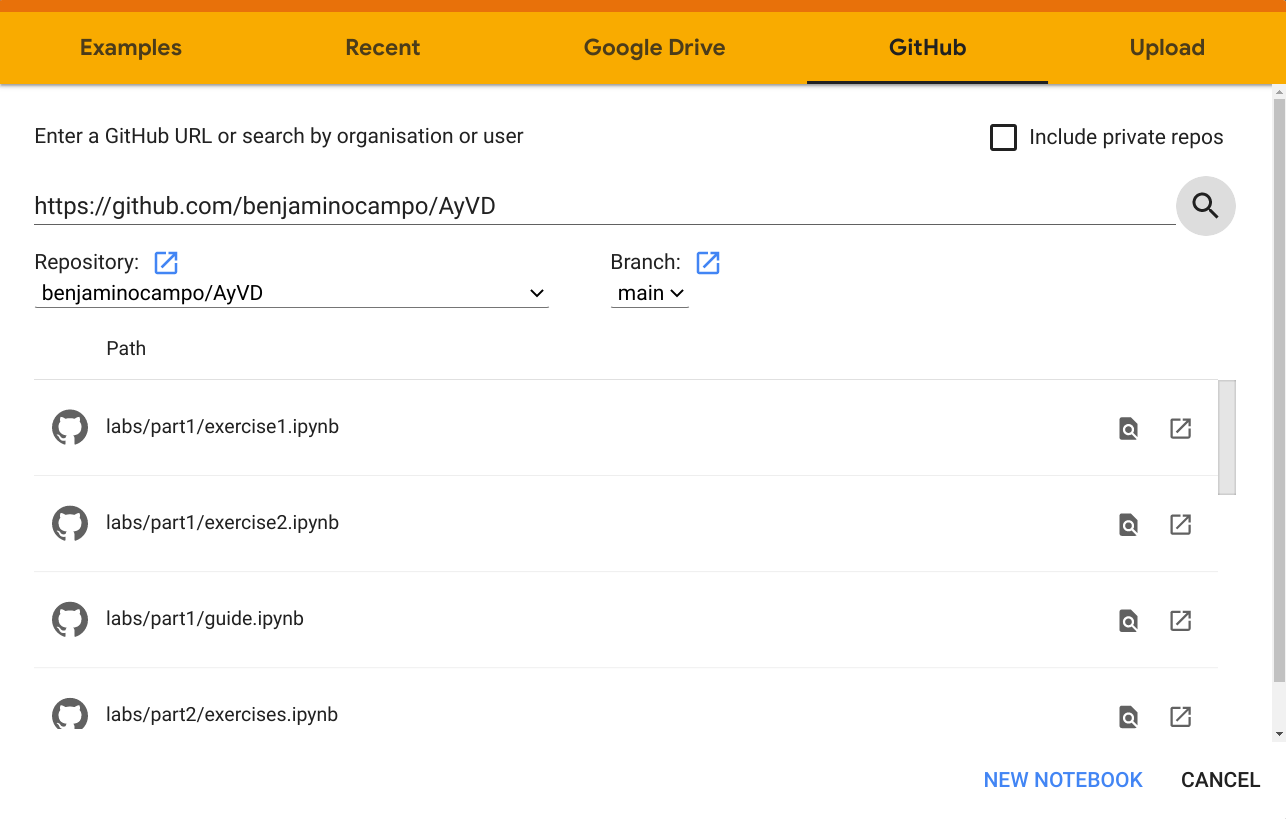Open labs/part1/exercise2.ipynb notebook
Image resolution: width=1286 pixels, height=819 pixels.
click(x=223, y=523)
